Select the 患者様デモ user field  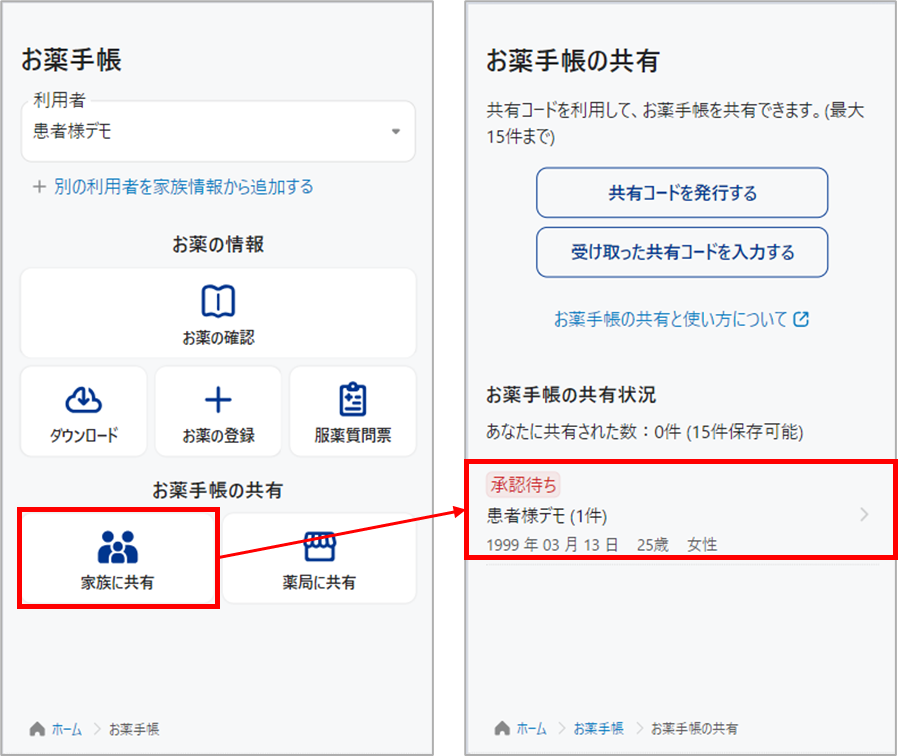point(218,131)
